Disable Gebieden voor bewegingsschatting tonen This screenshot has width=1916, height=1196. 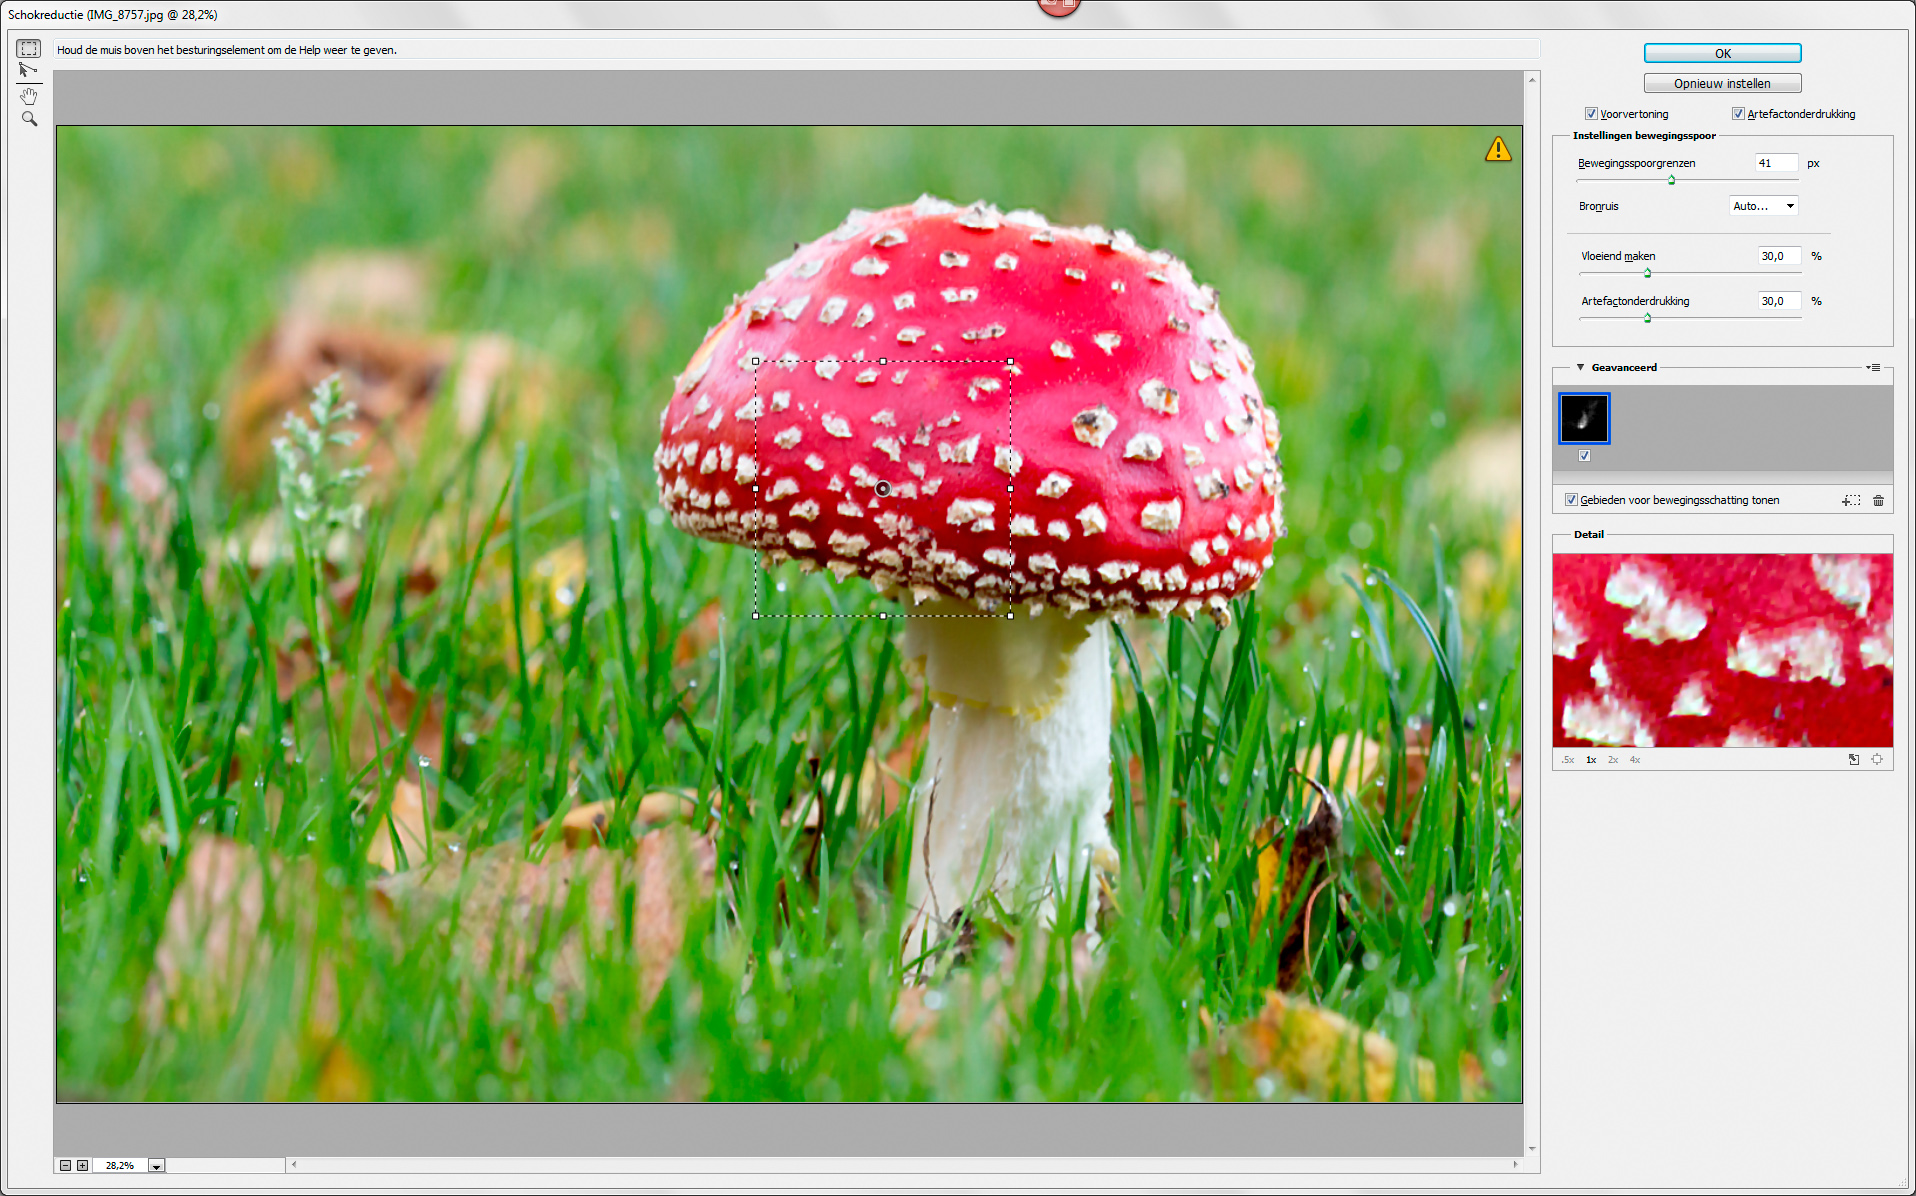coord(1571,500)
